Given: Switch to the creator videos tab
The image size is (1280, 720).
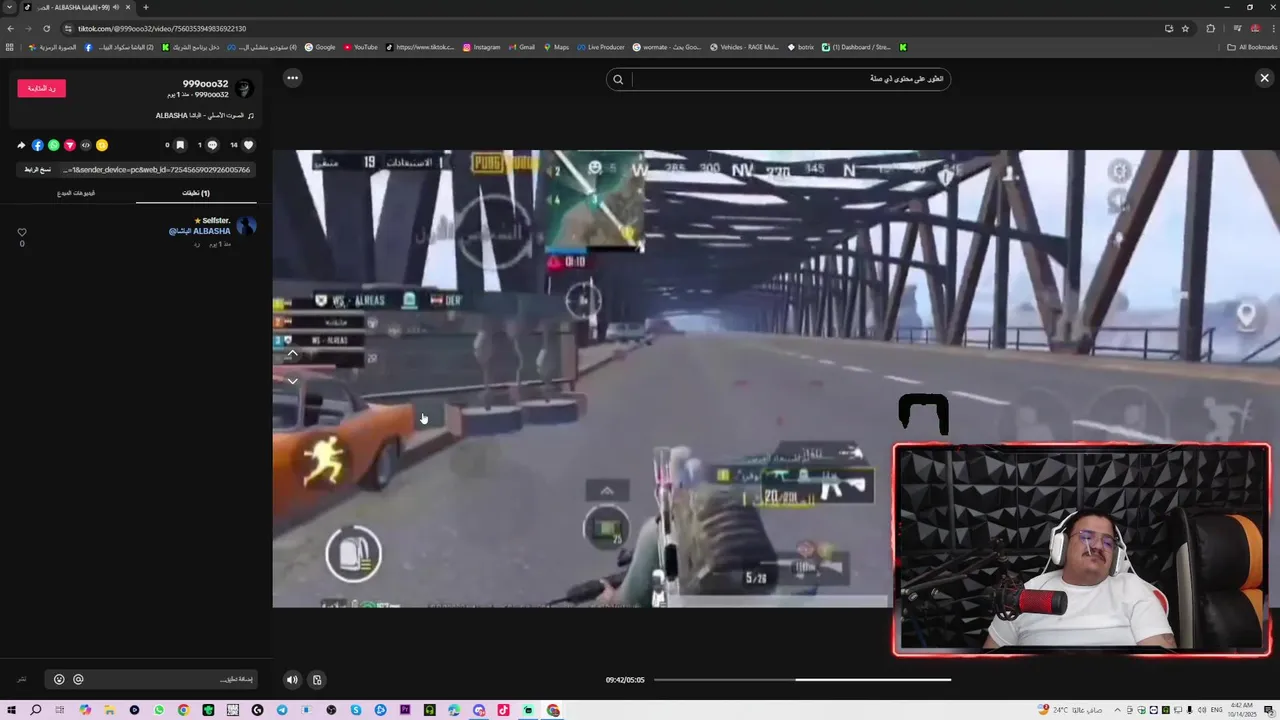Looking at the screenshot, I should 76,193.
